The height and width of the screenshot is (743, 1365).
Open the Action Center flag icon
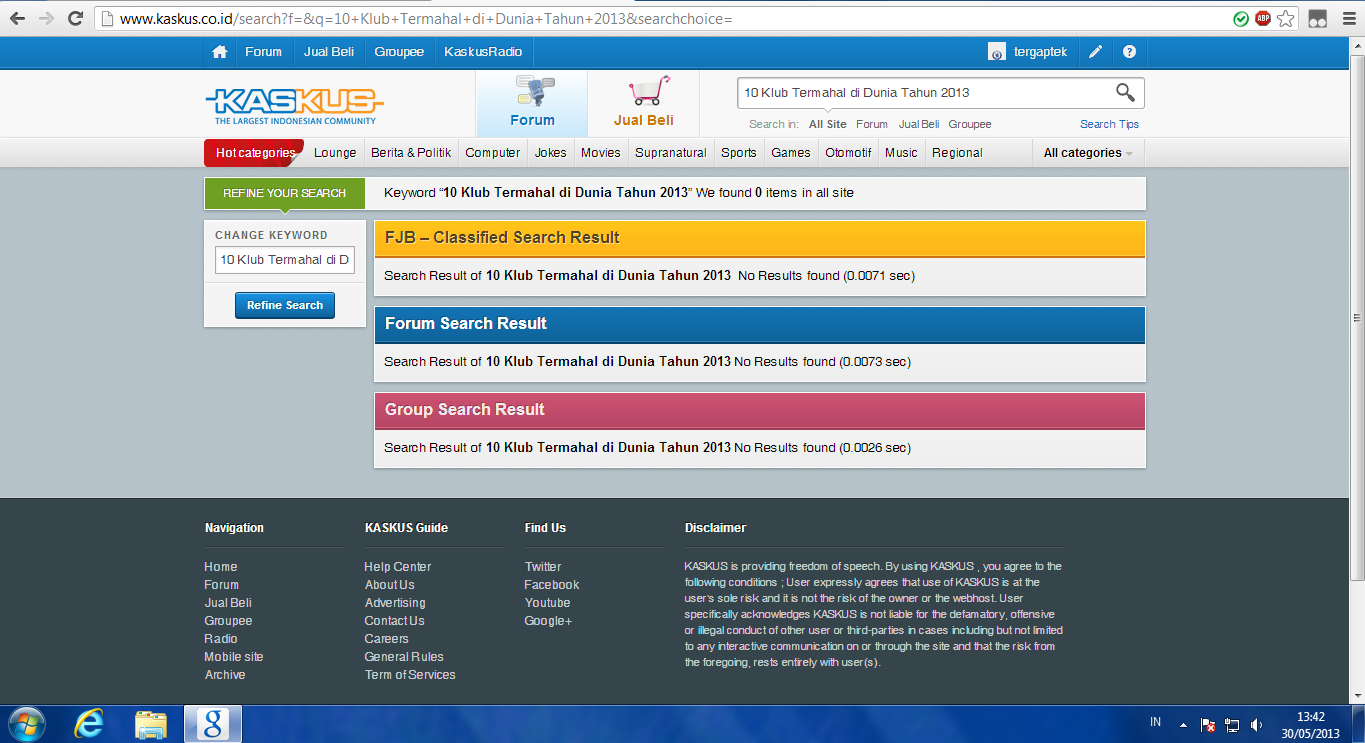coord(1208,724)
